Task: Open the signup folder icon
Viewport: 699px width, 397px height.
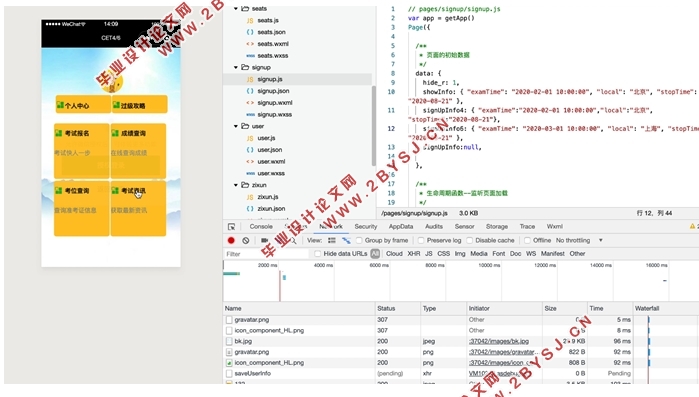Action: [245, 67]
